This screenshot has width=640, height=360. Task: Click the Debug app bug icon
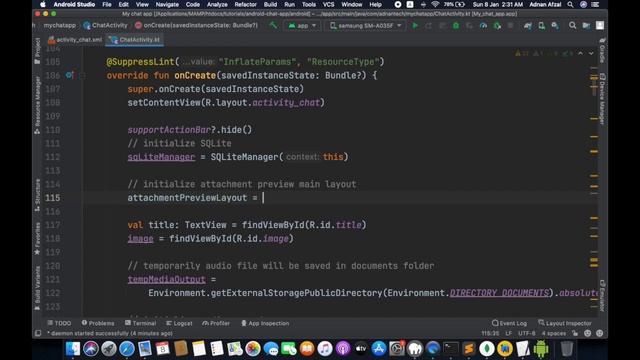(x=456, y=25)
